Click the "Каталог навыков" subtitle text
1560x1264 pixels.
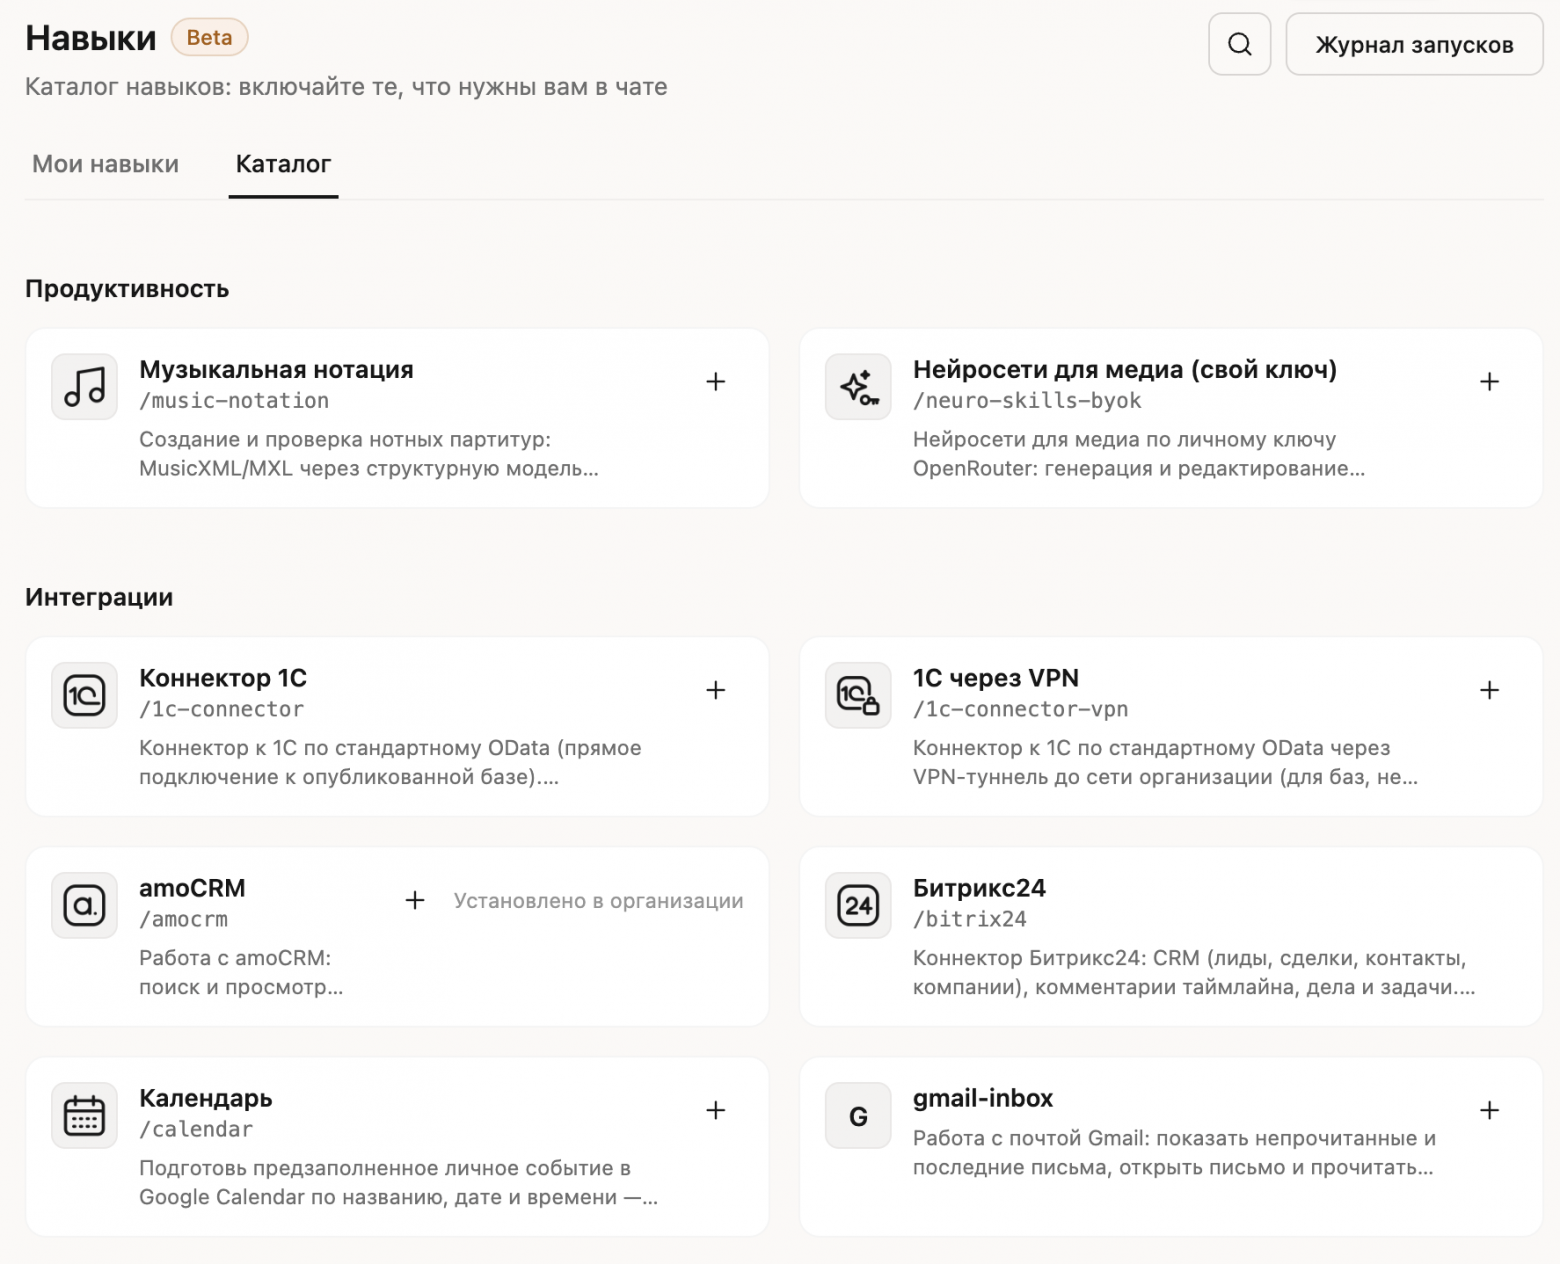click(346, 87)
